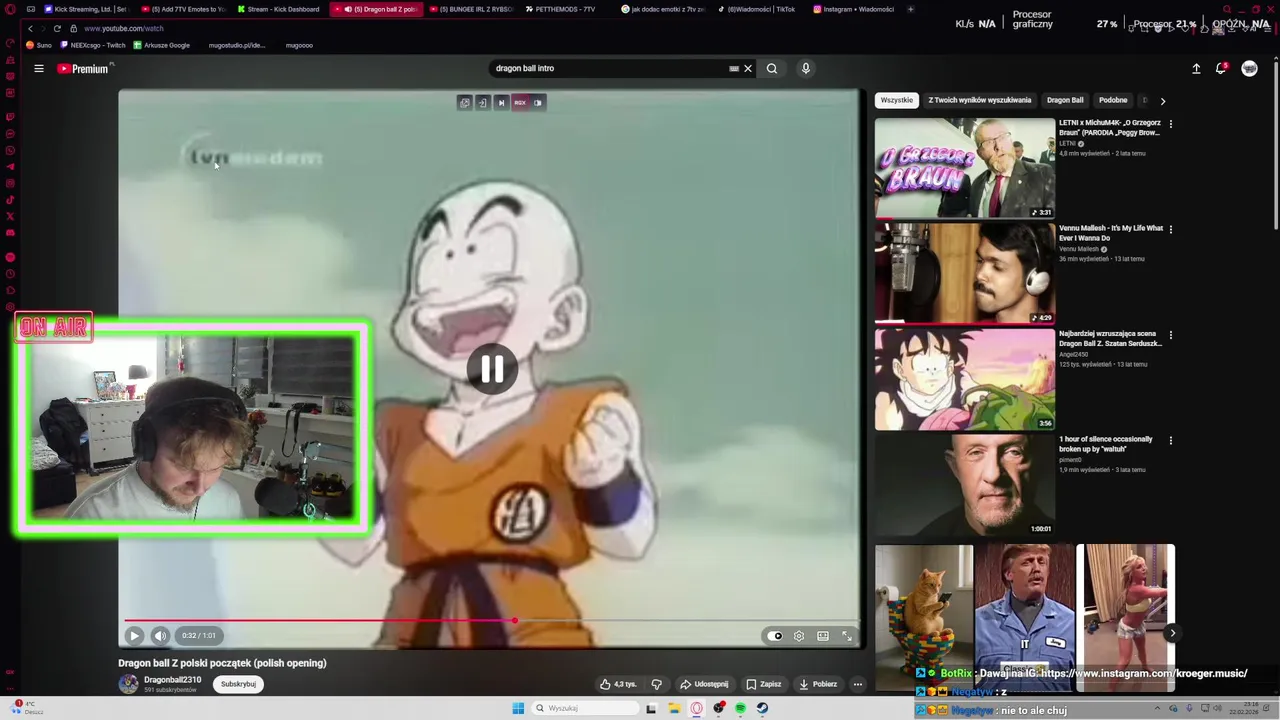Open Dragonball2310 channel name link
This screenshot has width=1280, height=720.
(172, 680)
